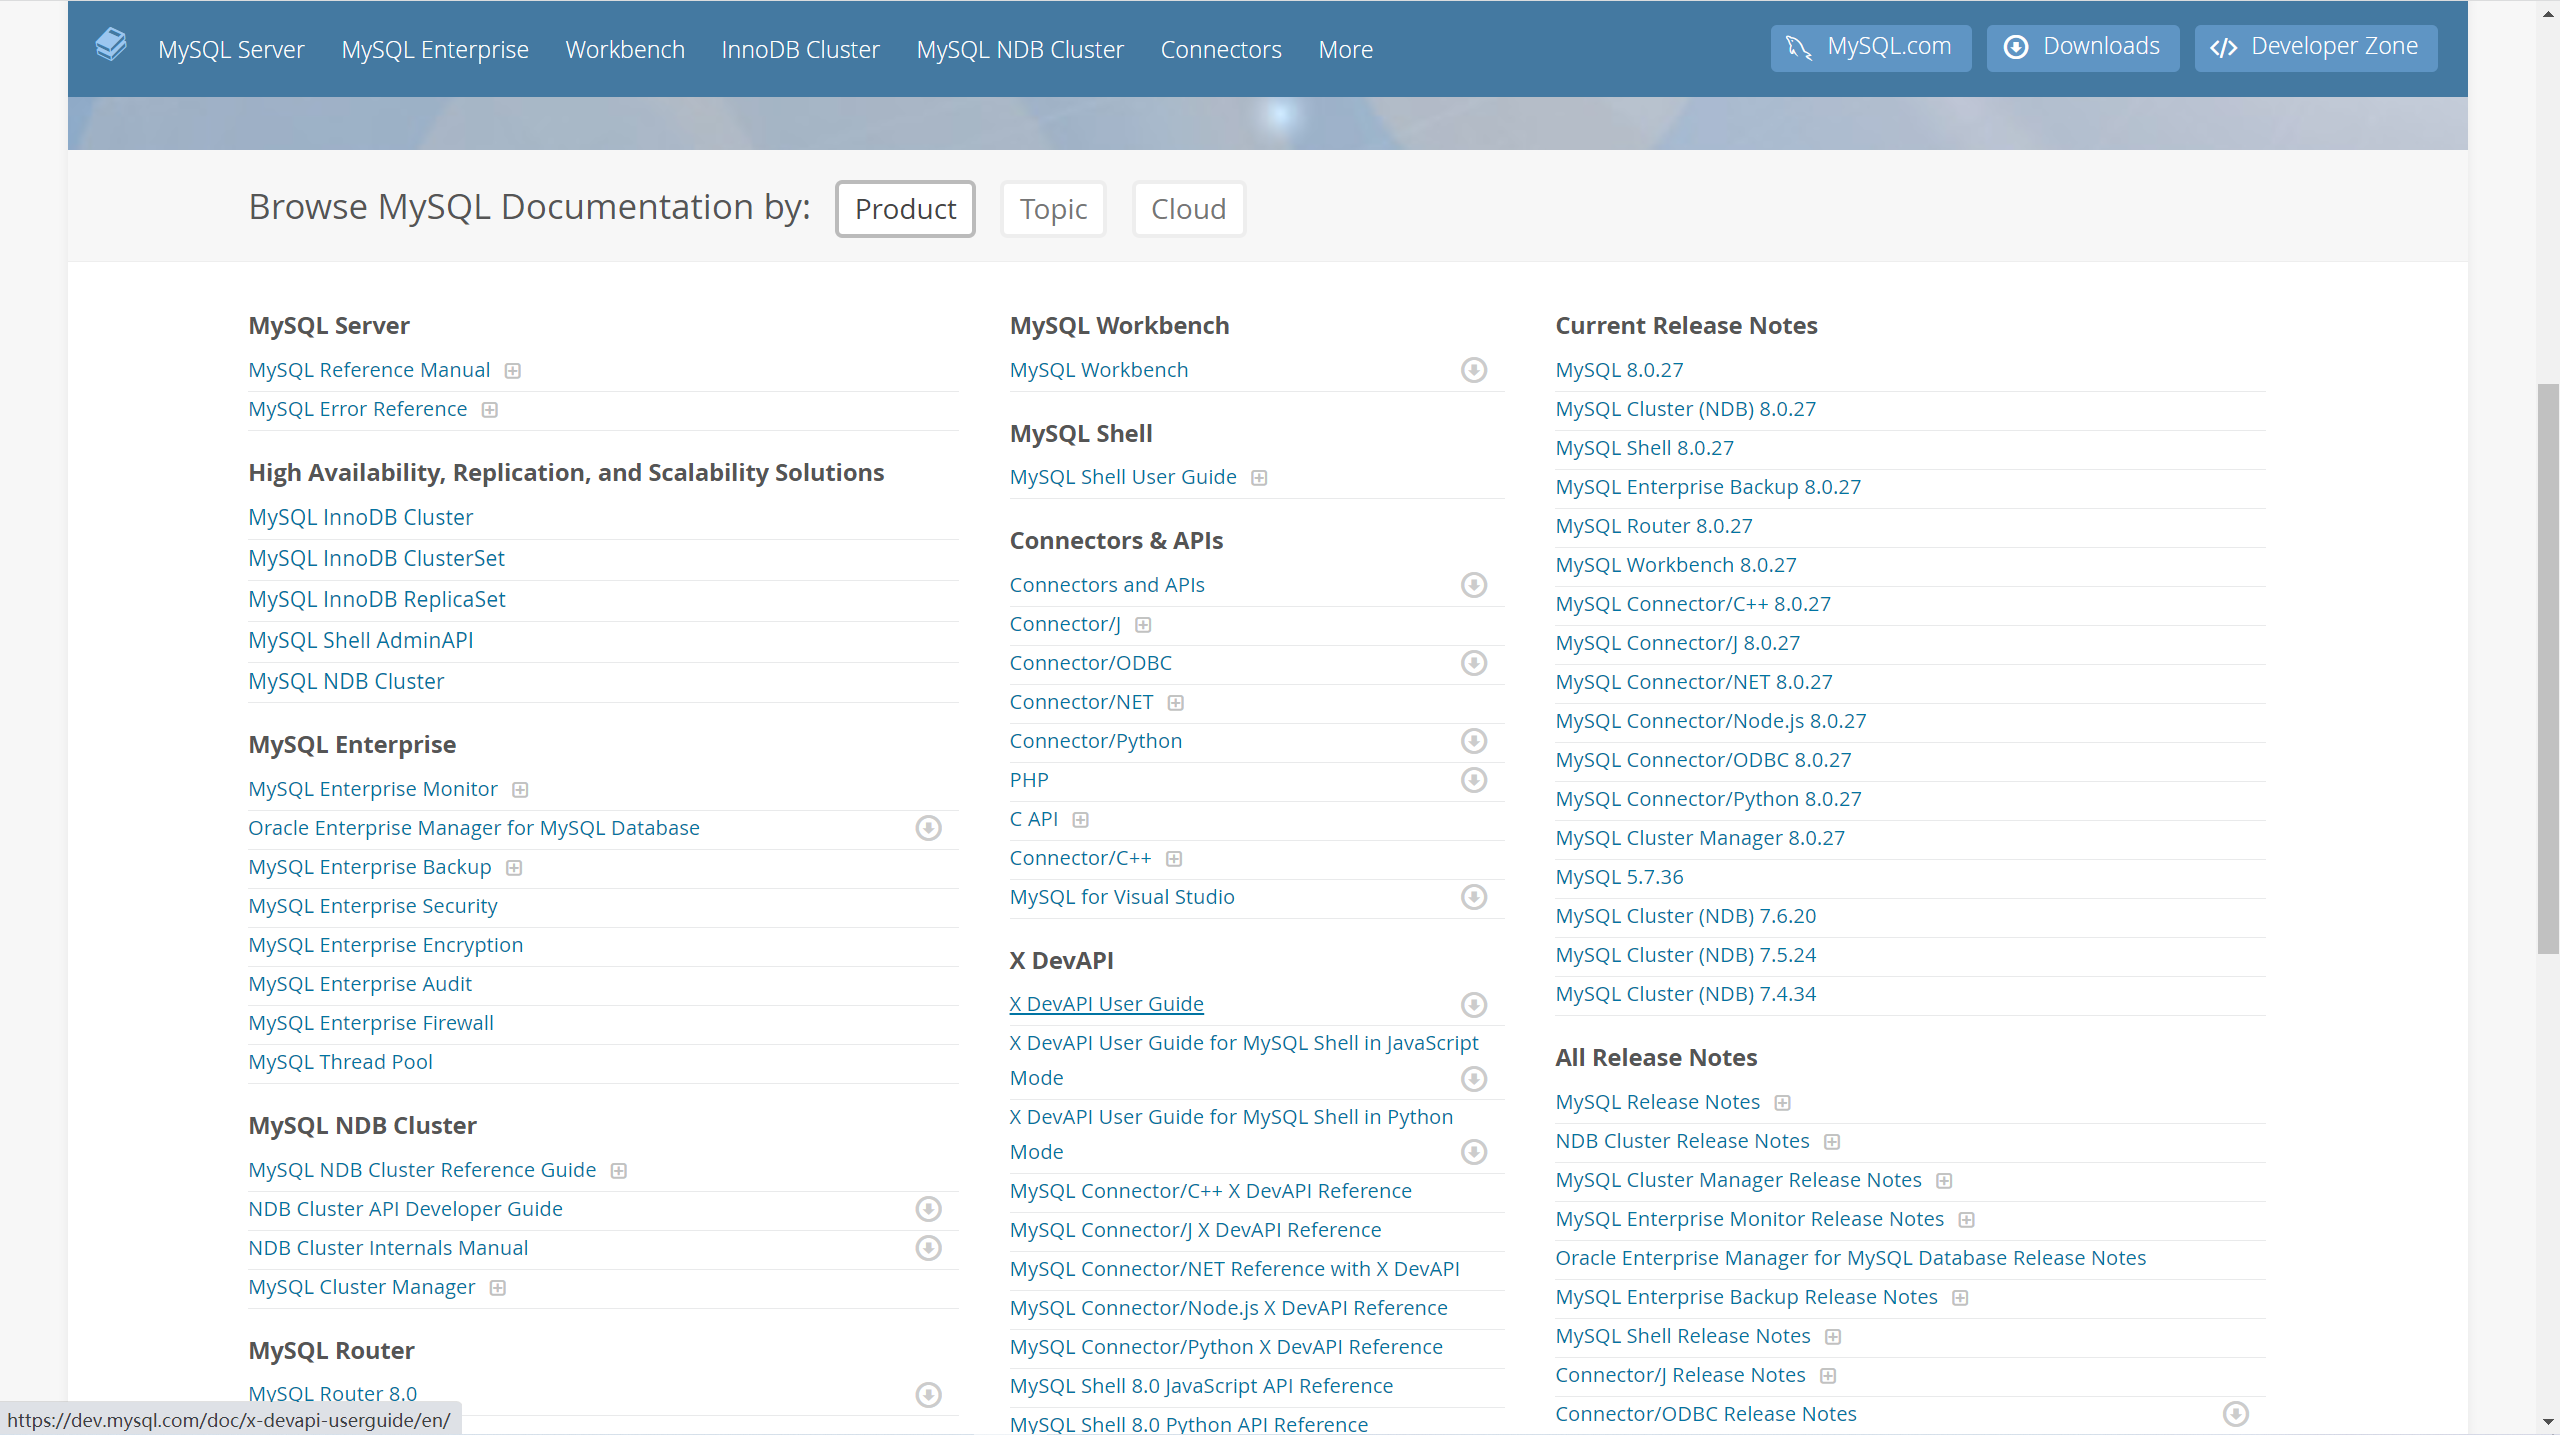Click download icon next to Connector/Python

click(x=1474, y=741)
